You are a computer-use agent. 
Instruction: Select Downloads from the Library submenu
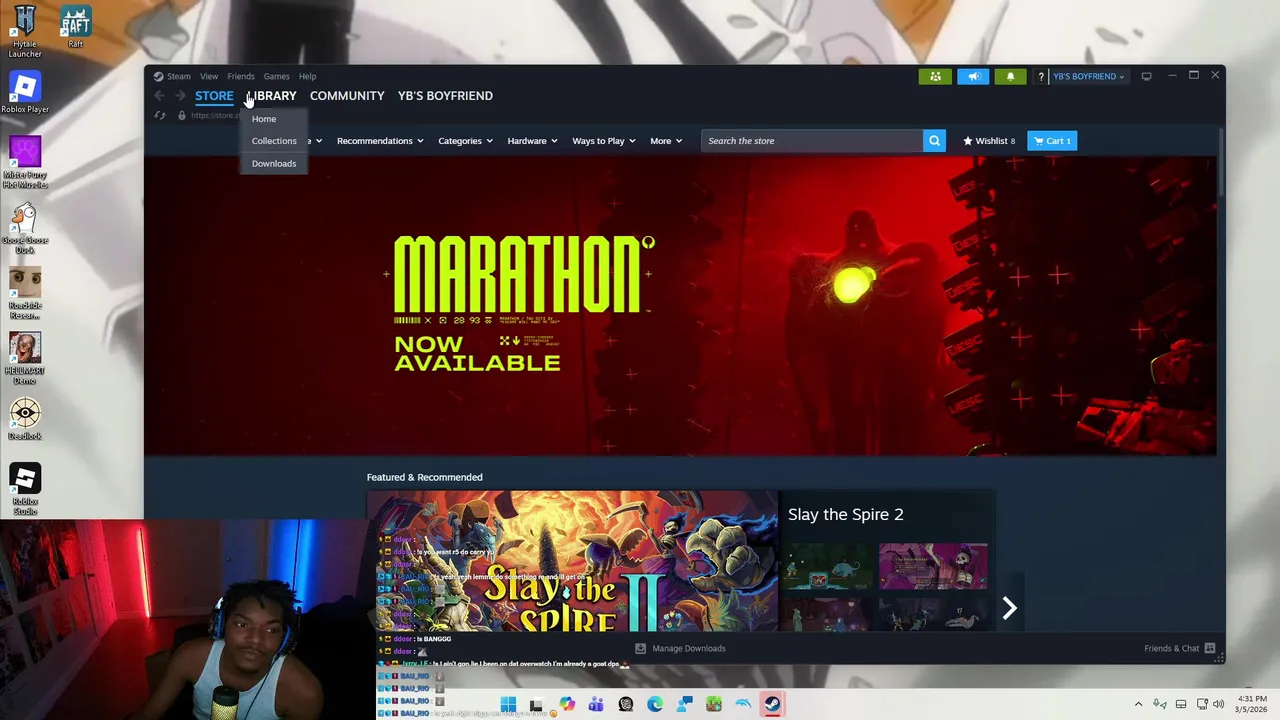click(x=274, y=163)
